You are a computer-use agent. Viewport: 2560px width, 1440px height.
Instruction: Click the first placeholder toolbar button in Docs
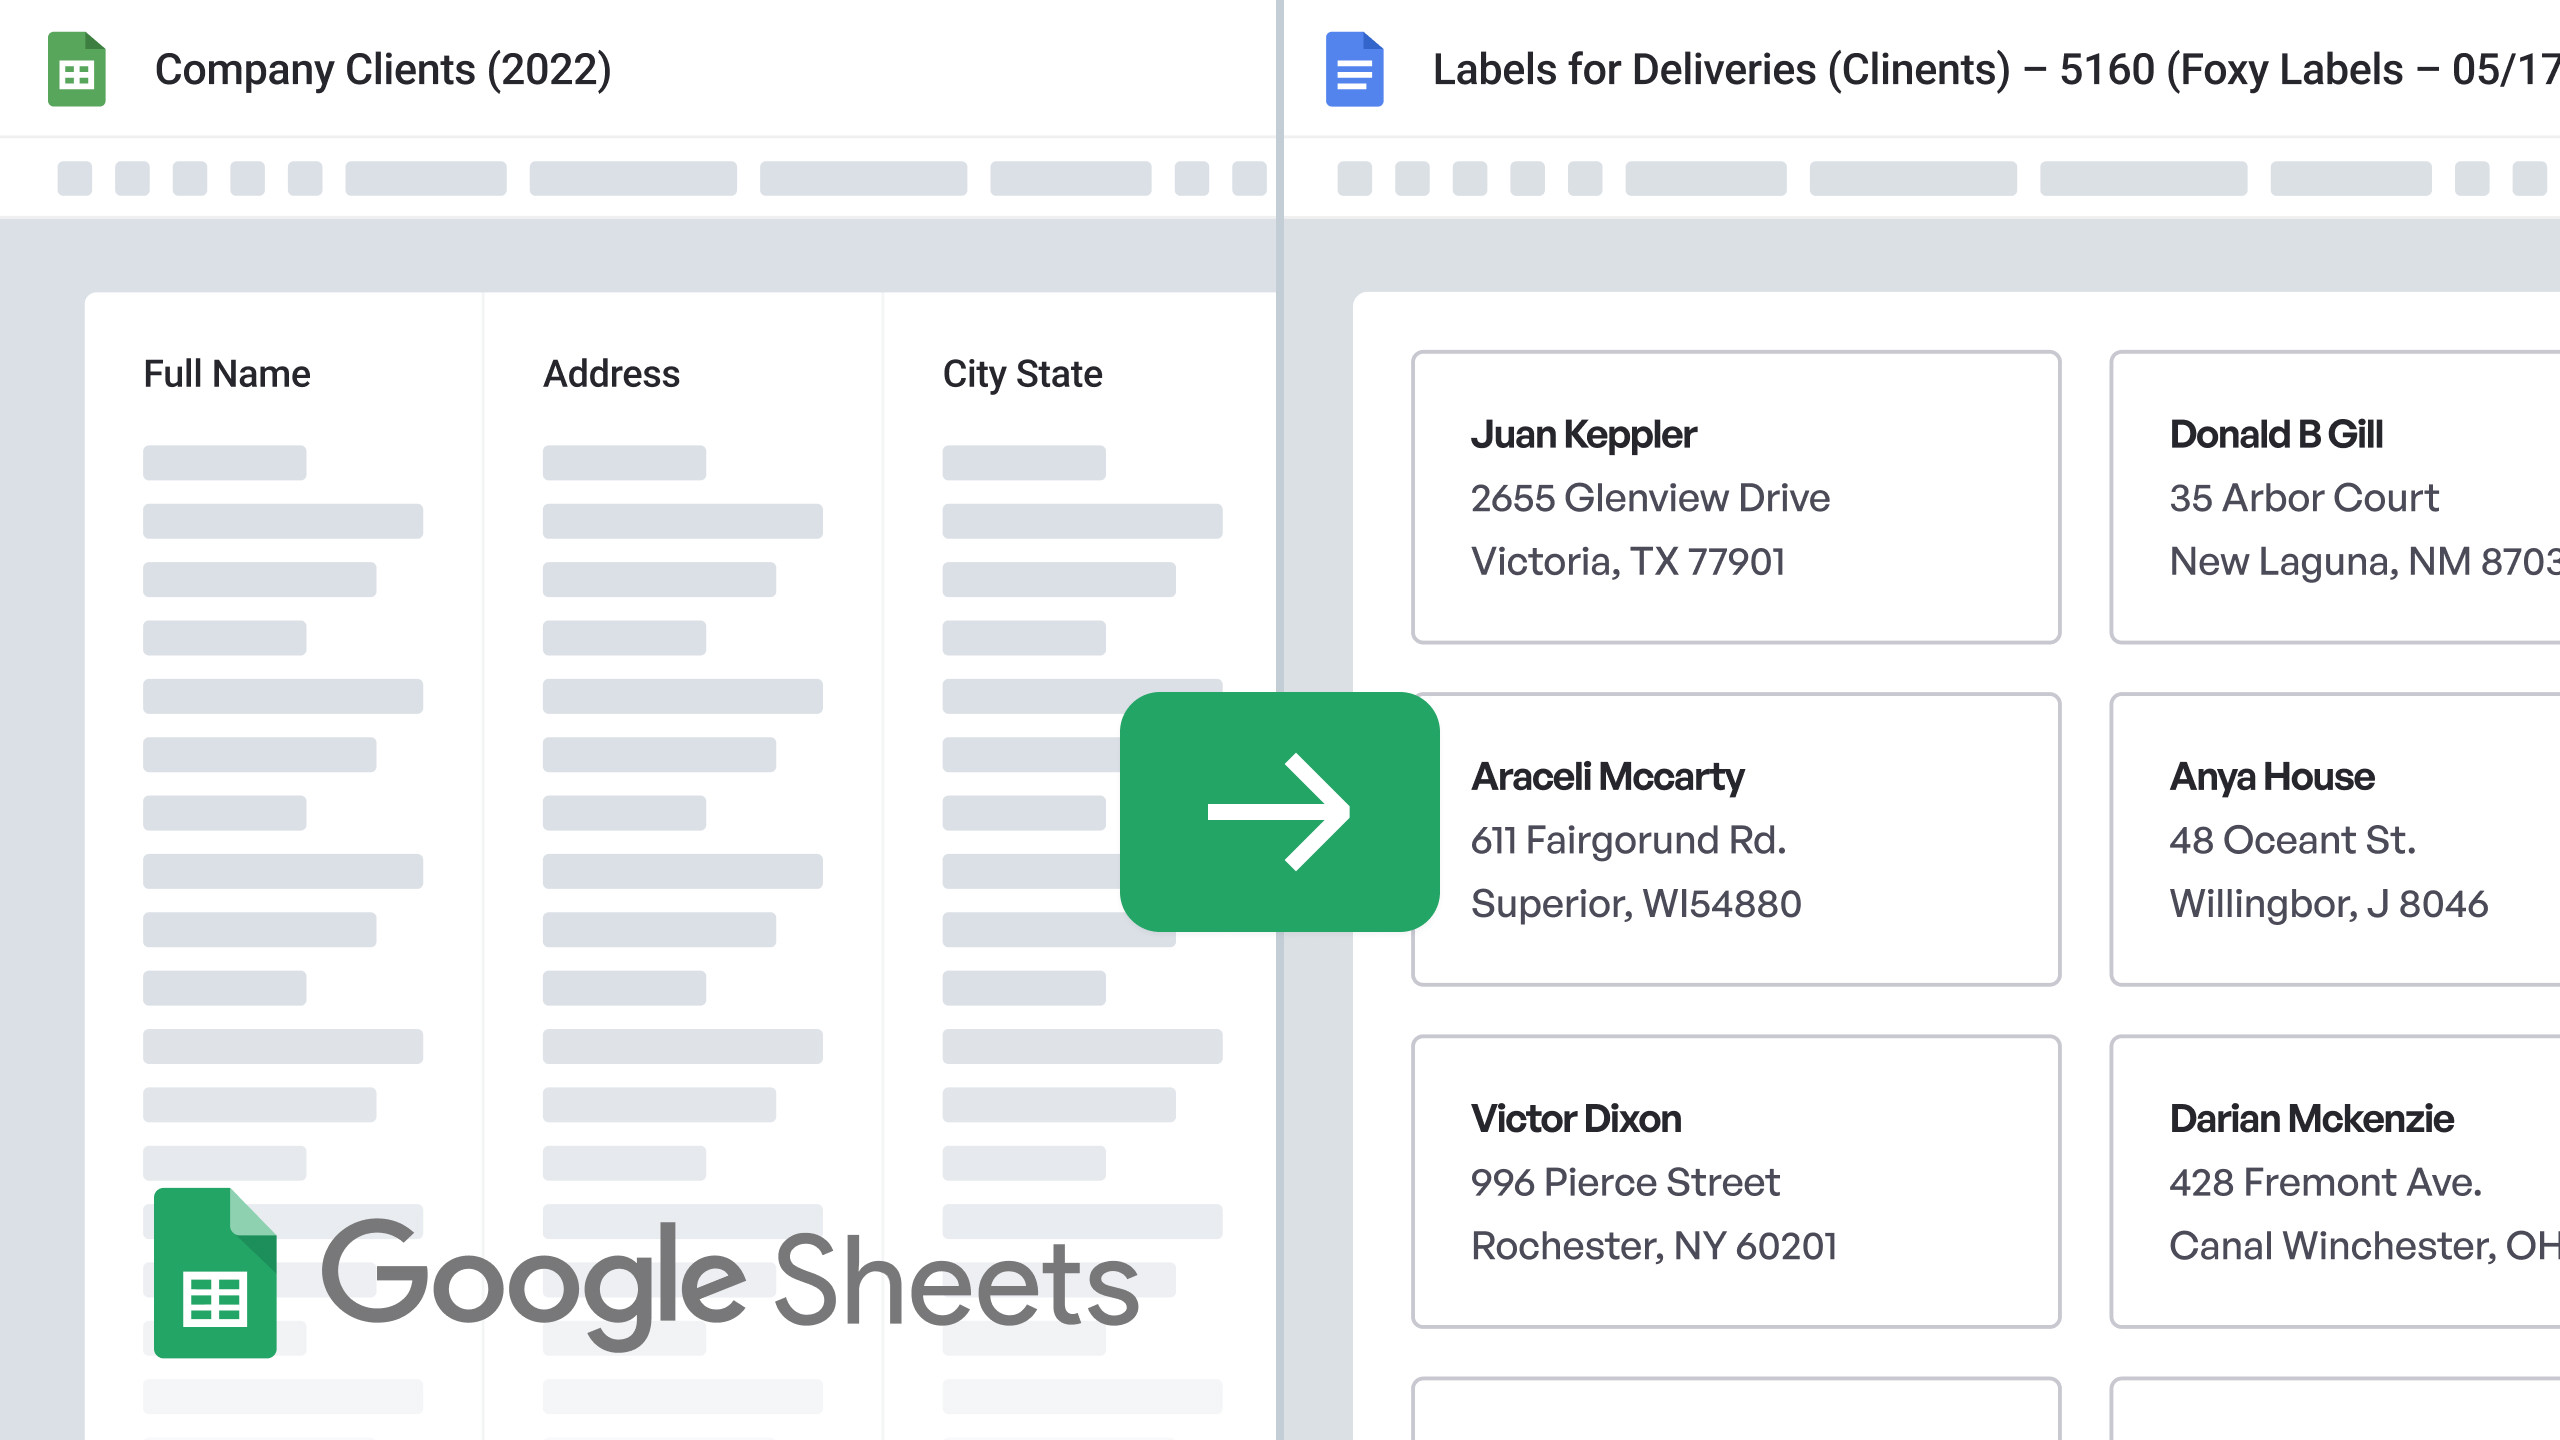(1355, 178)
